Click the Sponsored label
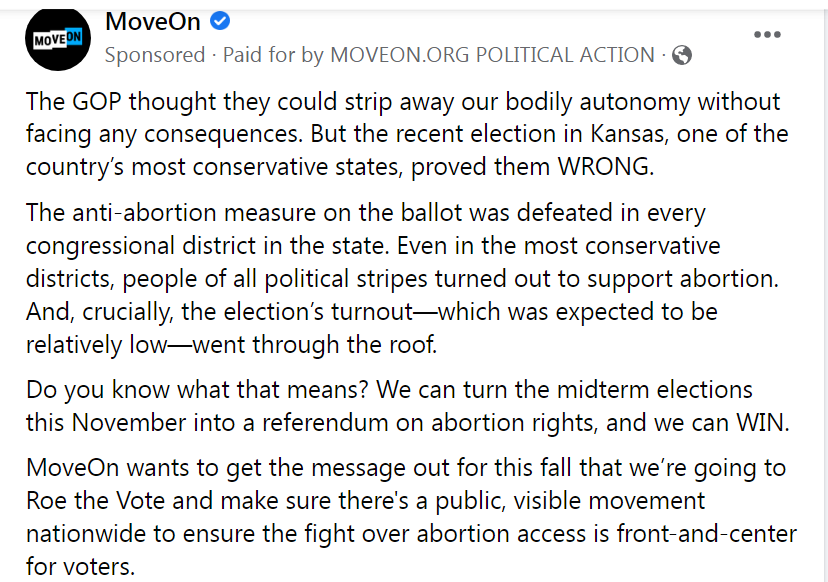The width and height of the screenshot is (828, 582). pos(151,55)
